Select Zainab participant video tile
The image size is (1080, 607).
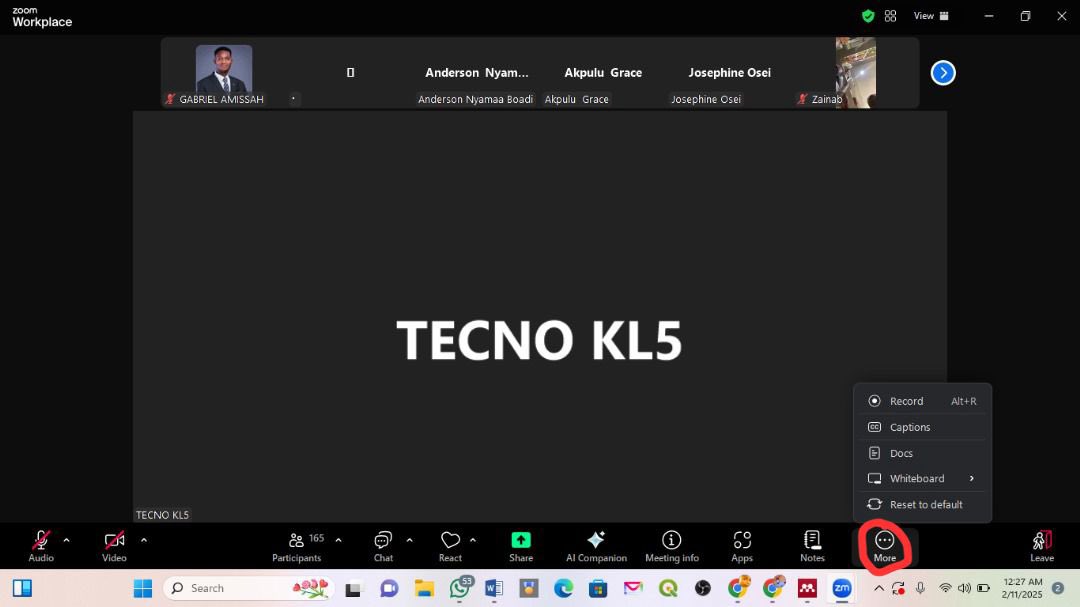pyautogui.click(x=855, y=72)
